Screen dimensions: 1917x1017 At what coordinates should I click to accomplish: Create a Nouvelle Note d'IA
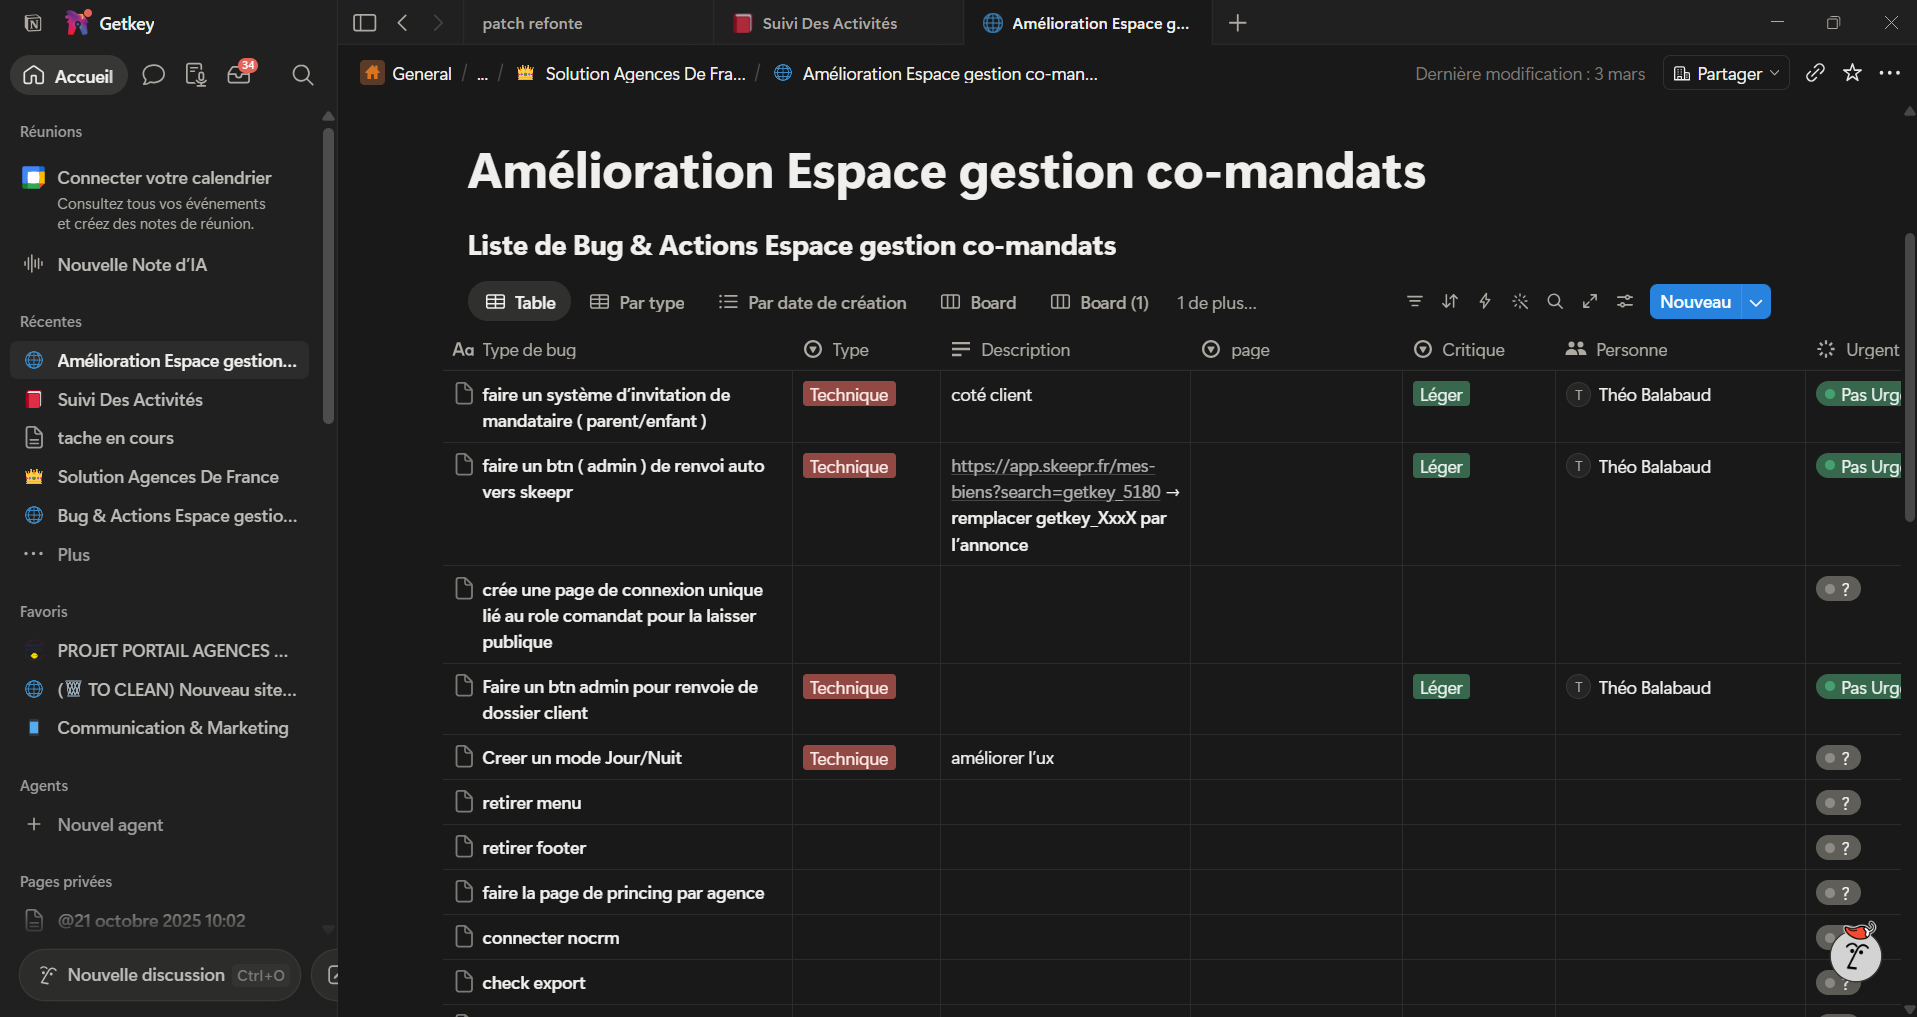pyautogui.click(x=132, y=265)
